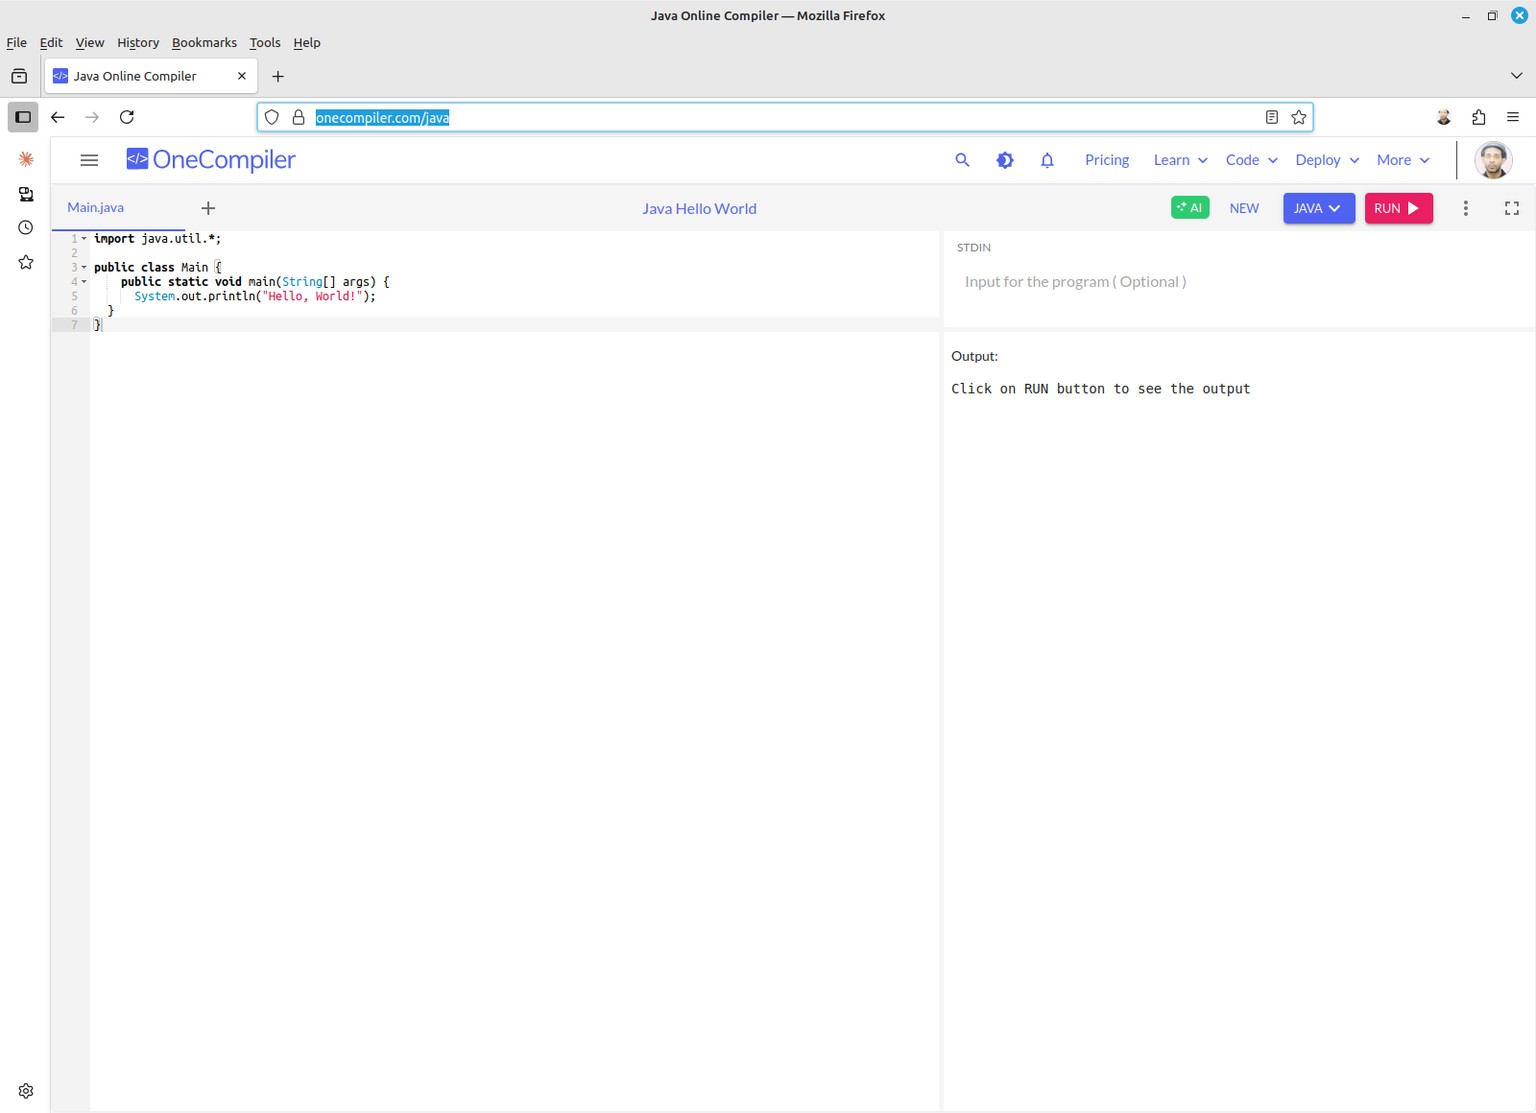Screen dimensions: 1536x1113
Task: Open the green AI assistant button
Action: coord(1190,208)
